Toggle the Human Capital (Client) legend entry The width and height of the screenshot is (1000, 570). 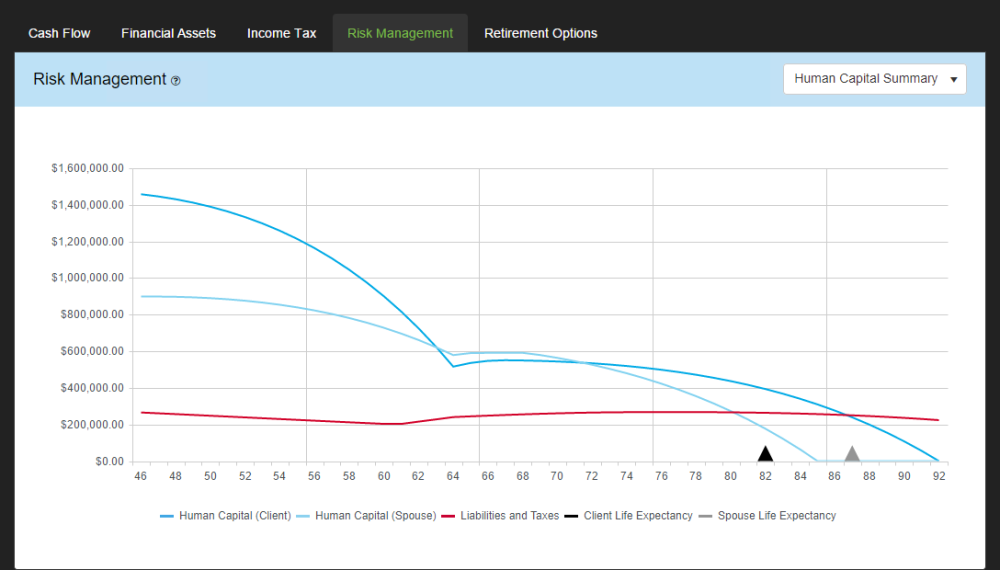pyautogui.click(x=226, y=516)
